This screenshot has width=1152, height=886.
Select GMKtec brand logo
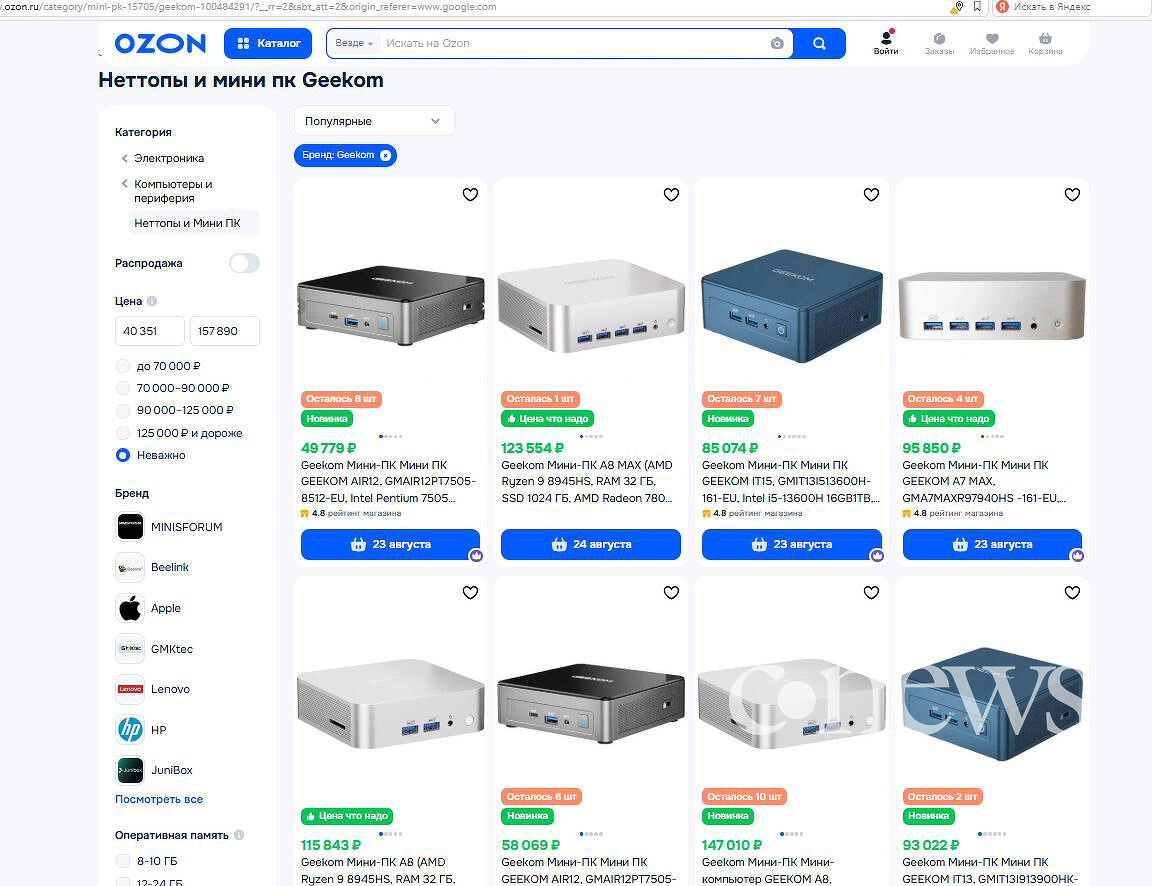coord(130,649)
